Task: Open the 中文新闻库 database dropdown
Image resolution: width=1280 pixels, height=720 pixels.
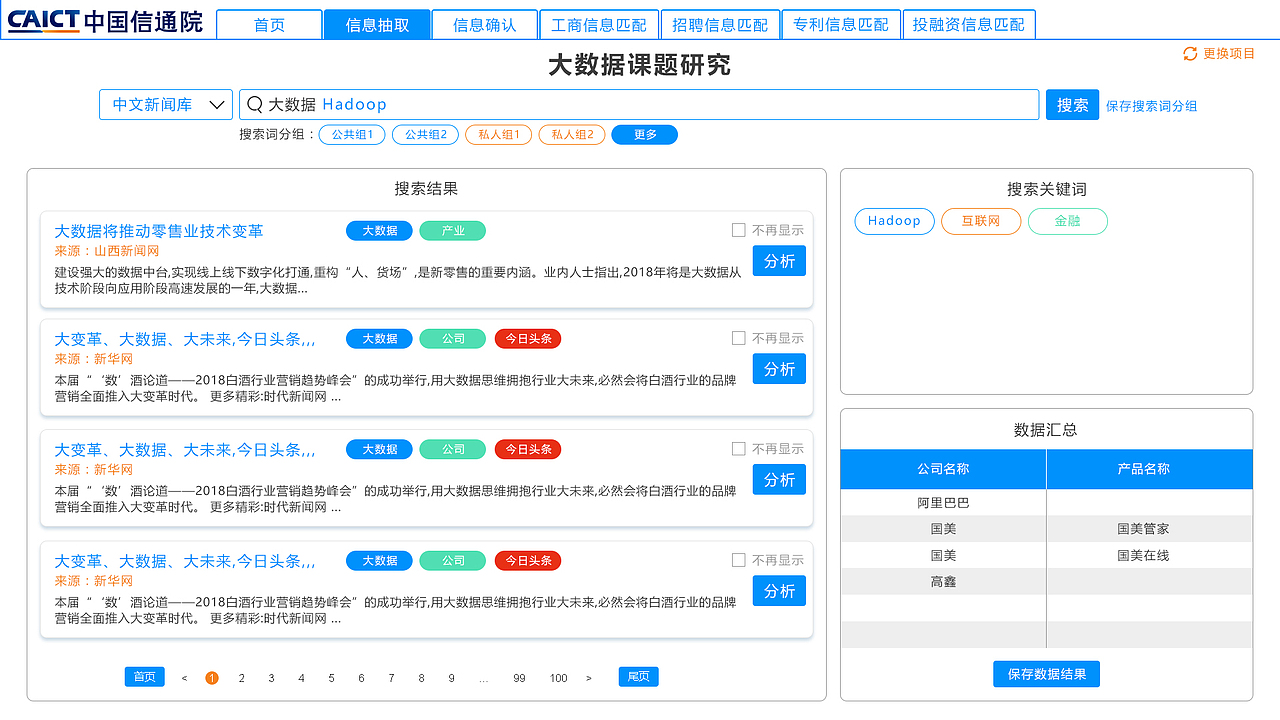Action: click(166, 104)
